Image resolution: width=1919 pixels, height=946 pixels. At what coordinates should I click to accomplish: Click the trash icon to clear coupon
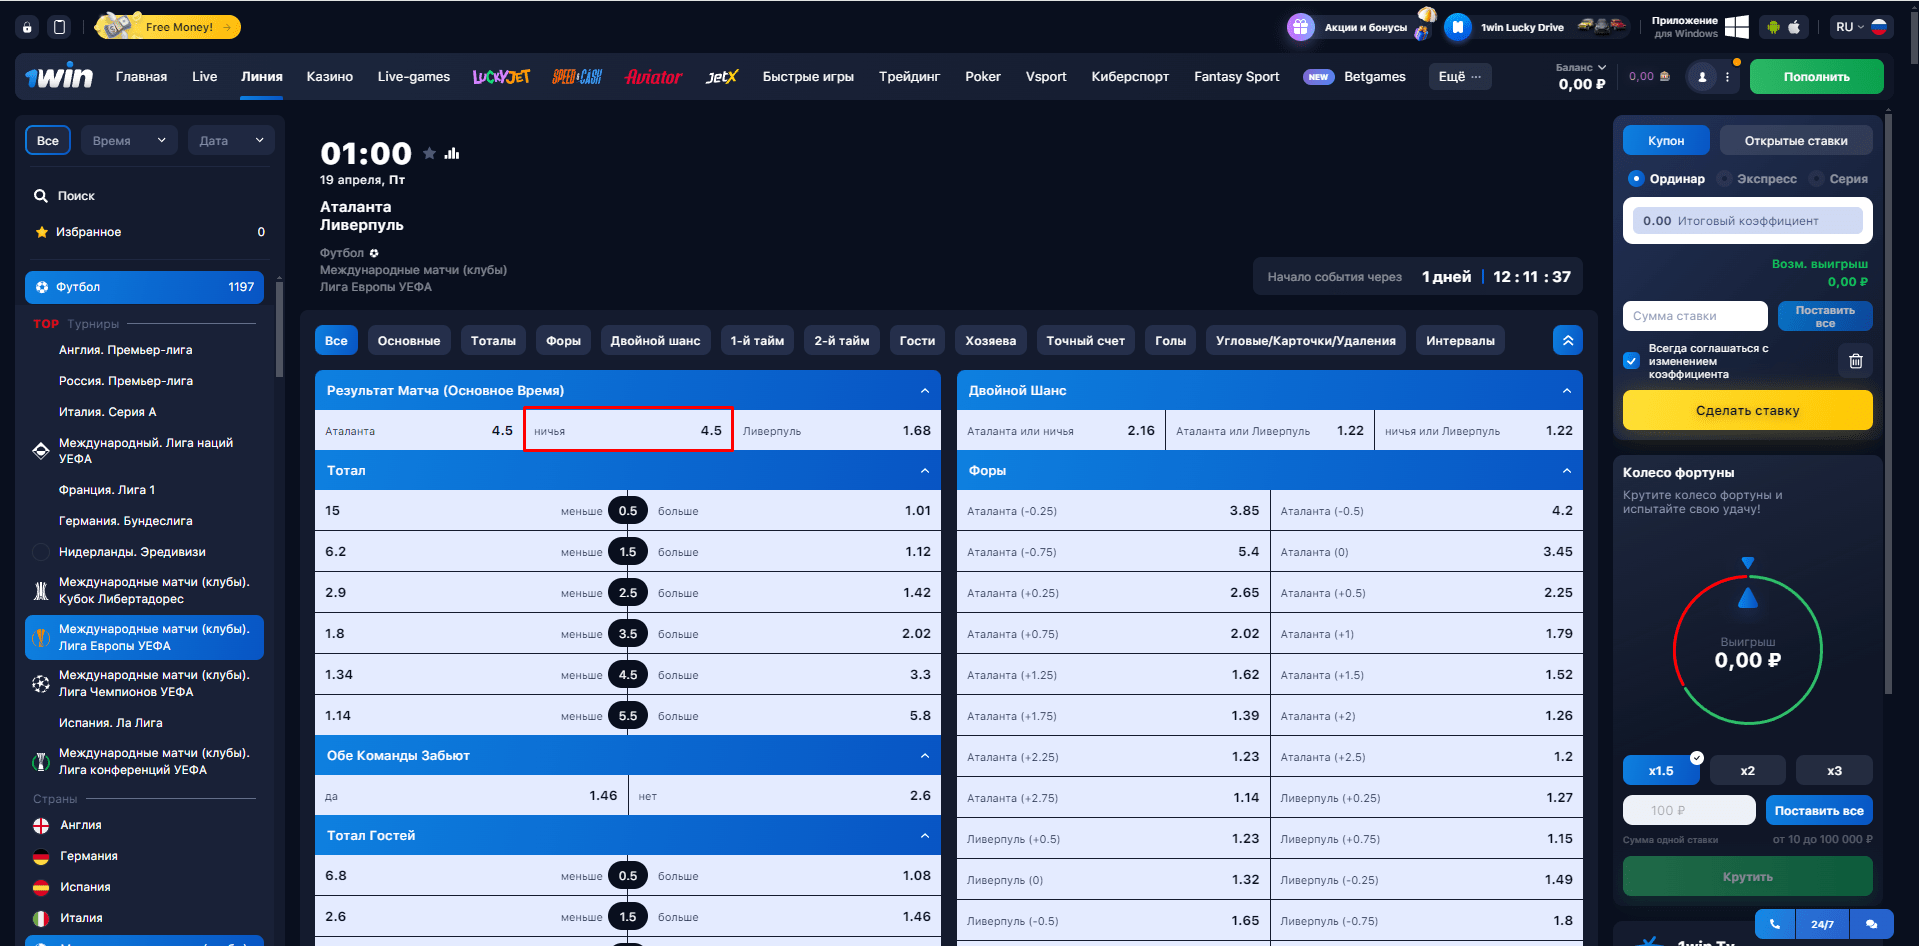pos(1855,361)
